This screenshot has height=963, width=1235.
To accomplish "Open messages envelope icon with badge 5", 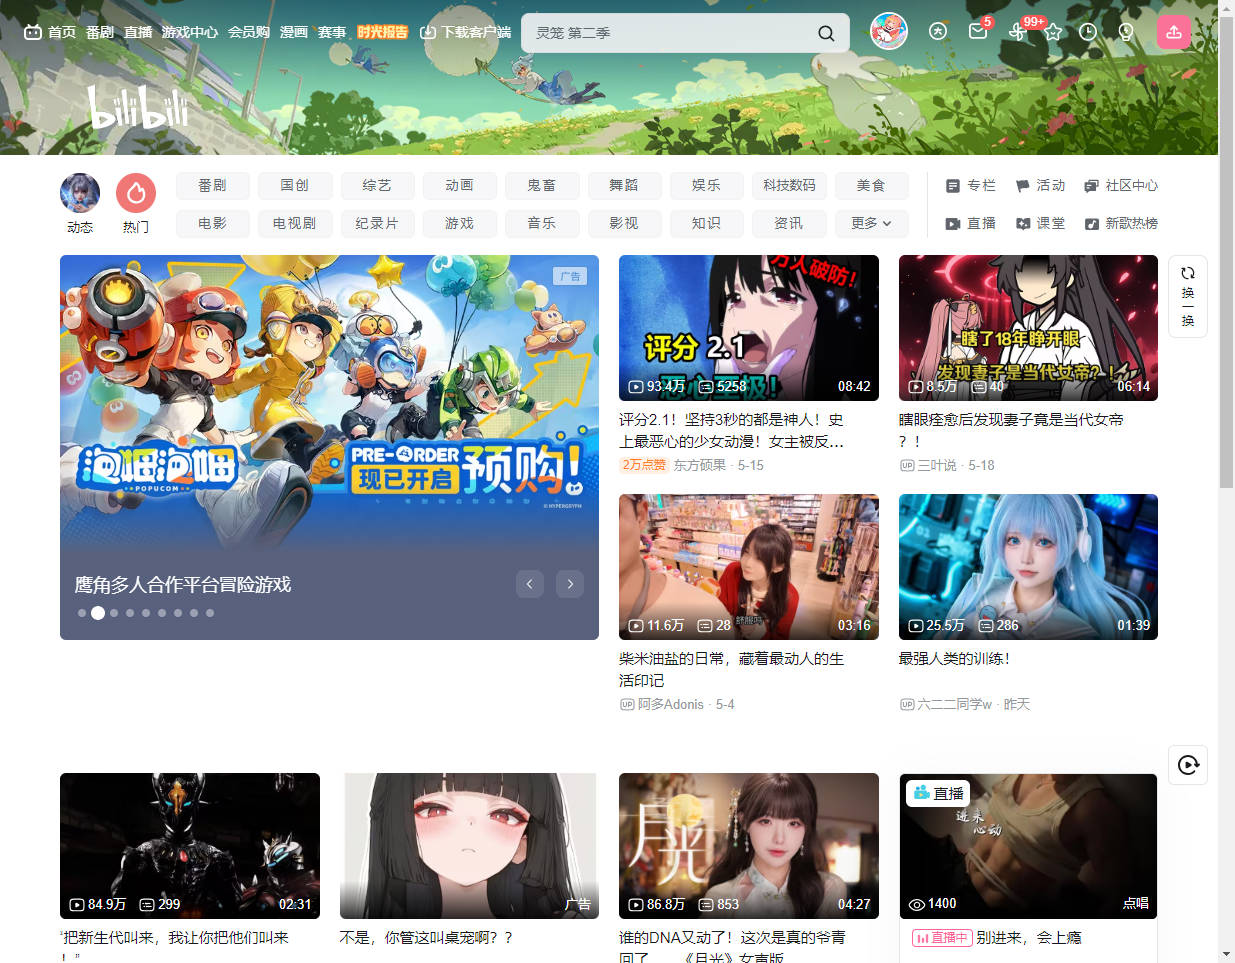I will tap(978, 32).
